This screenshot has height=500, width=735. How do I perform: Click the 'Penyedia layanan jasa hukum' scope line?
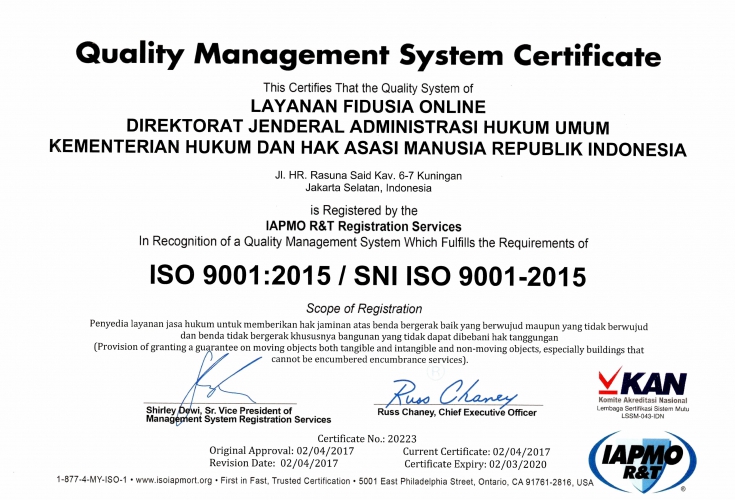(368, 325)
